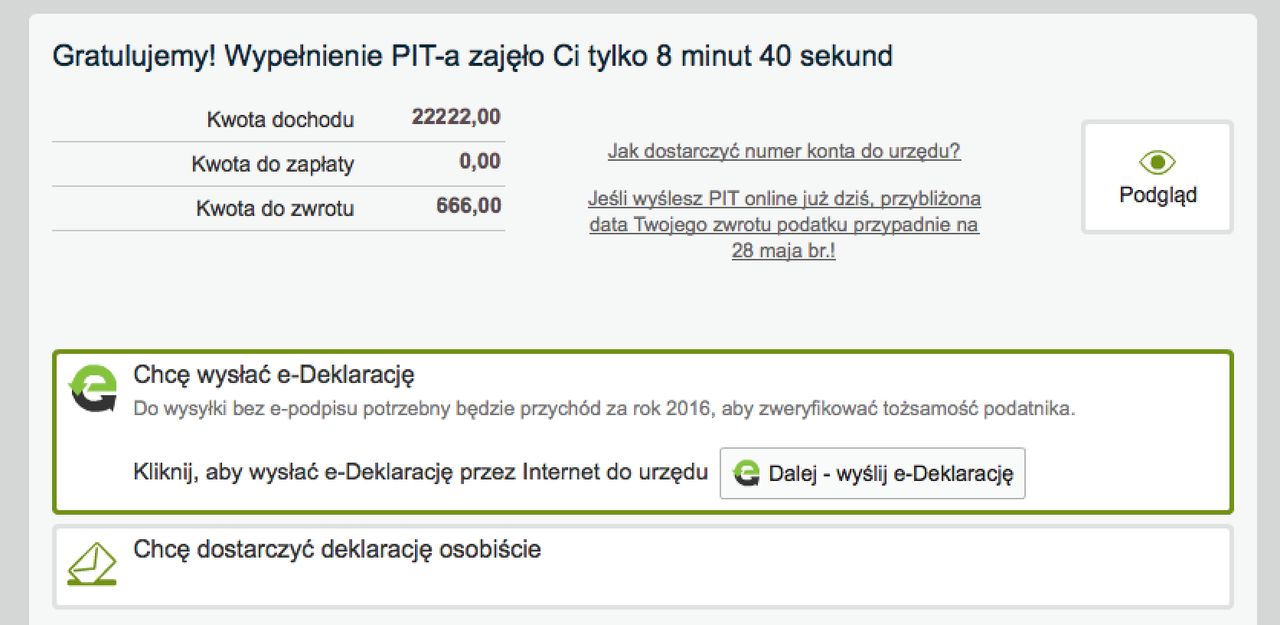This screenshot has height=625, width=1280.
Task: Click the Kwota do zwrotu amount 666,00
Action: click(468, 208)
